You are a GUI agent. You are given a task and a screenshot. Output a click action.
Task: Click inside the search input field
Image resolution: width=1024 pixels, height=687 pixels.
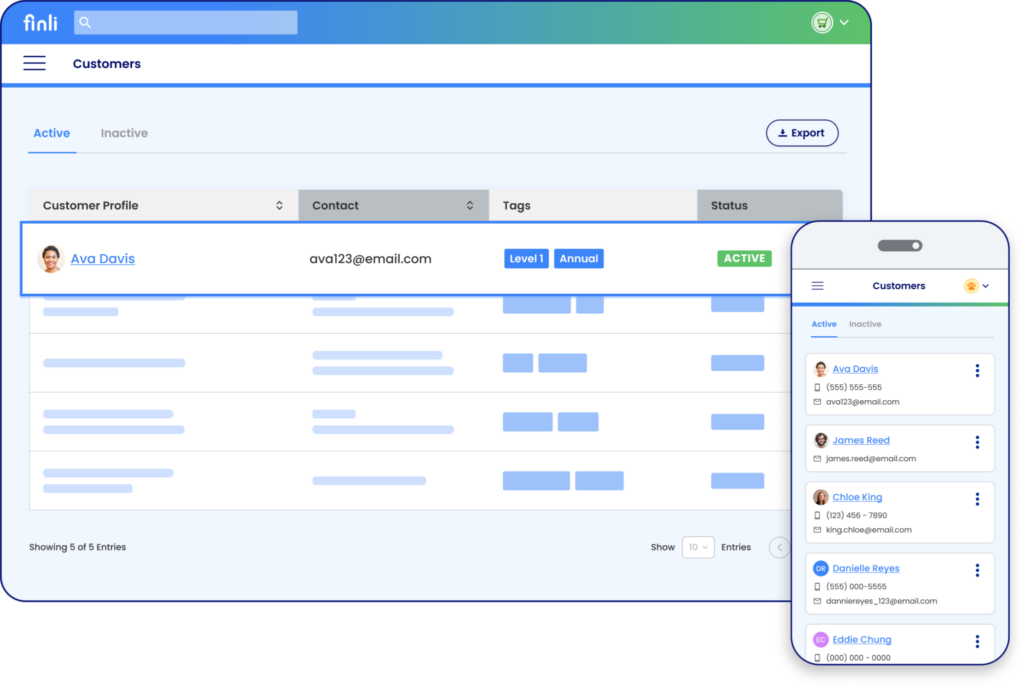190,21
